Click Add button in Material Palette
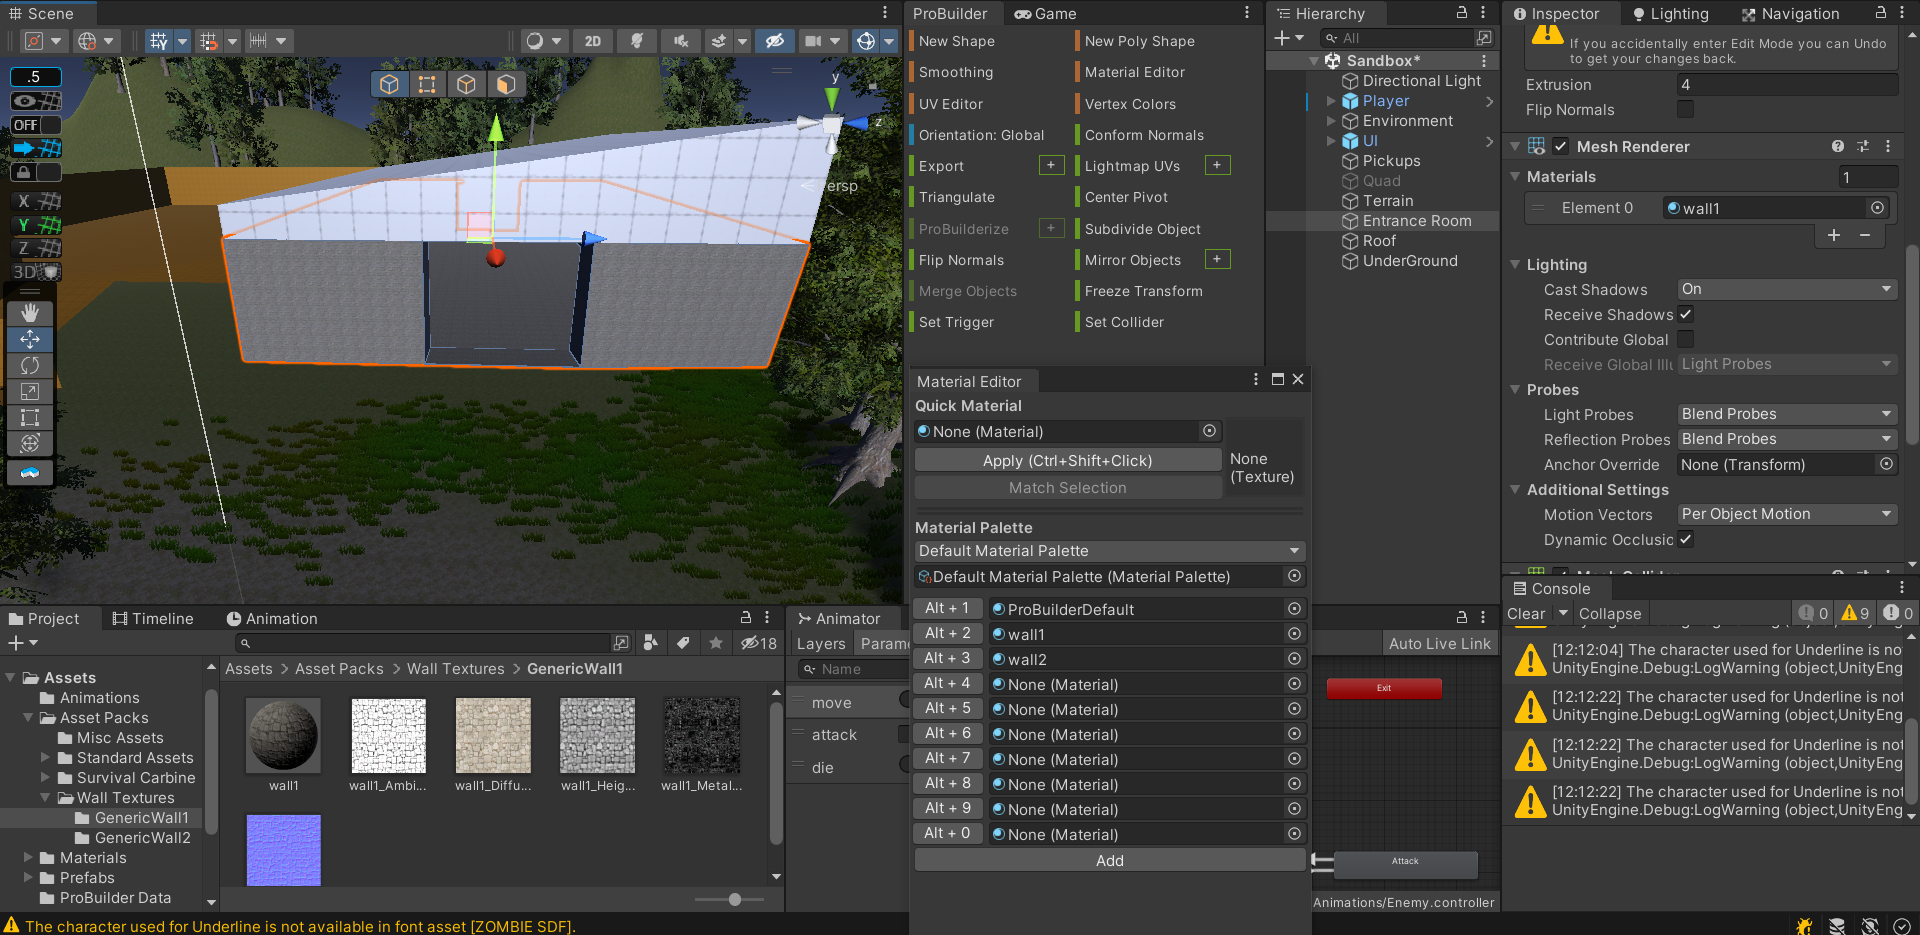 pyautogui.click(x=1109, y=860)
